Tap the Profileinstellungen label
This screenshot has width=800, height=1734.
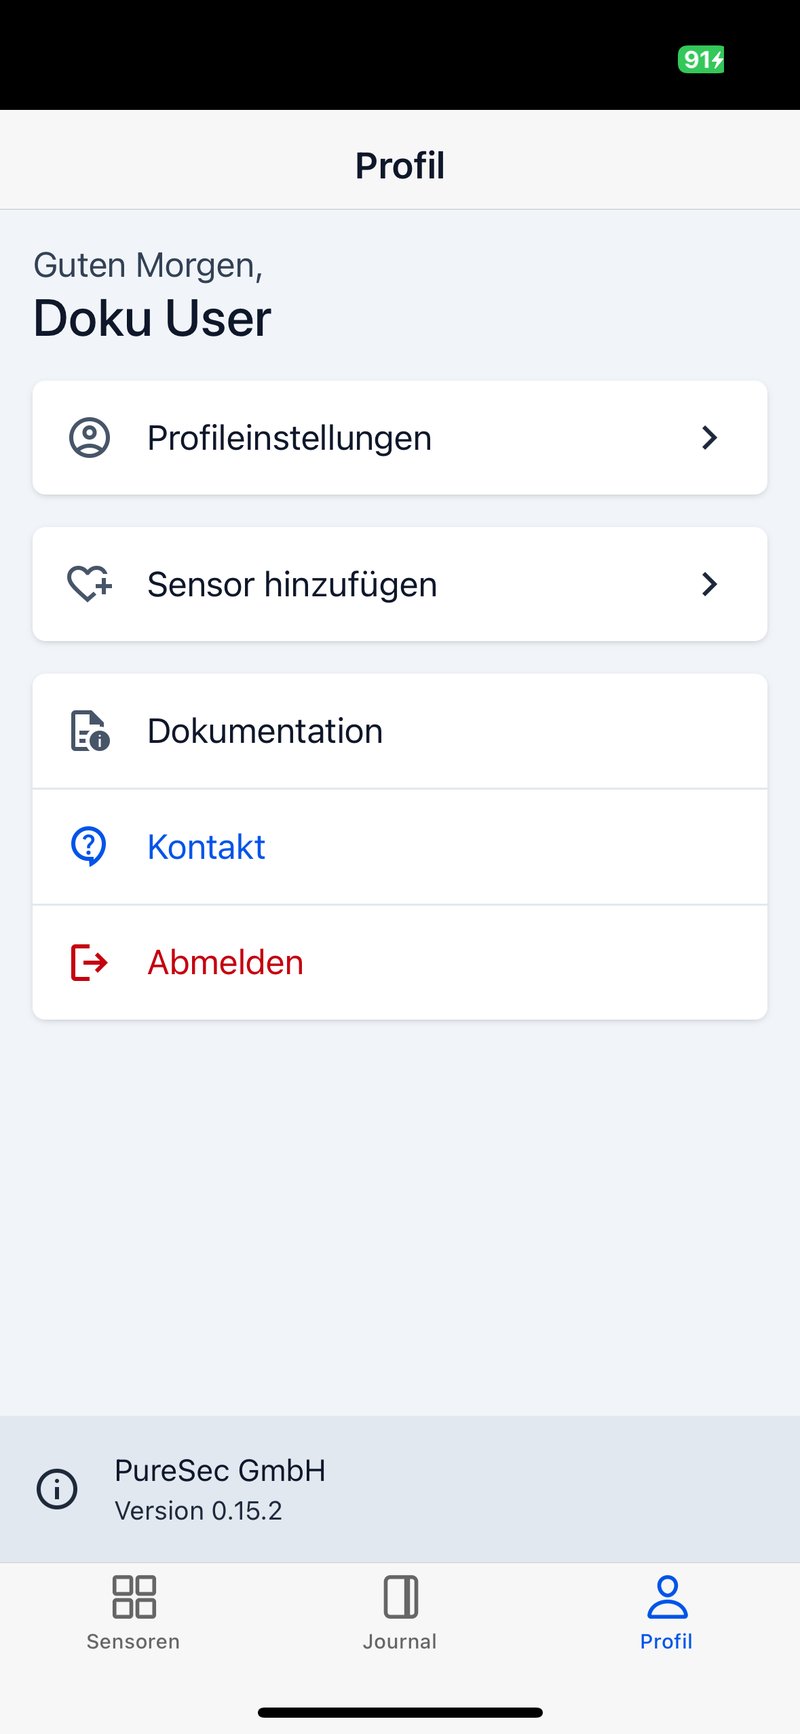(x=289, y=438)
